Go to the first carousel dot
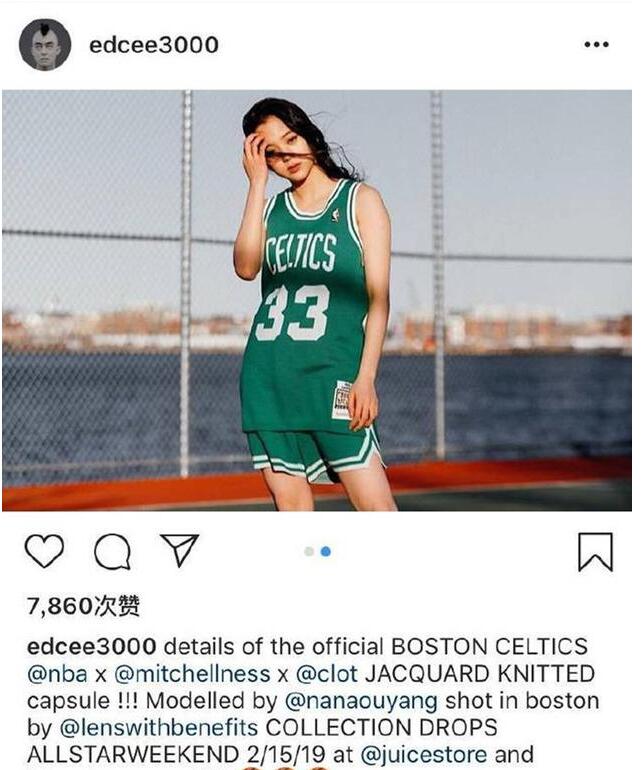The image size is (643, 770). pyautogui.click(x=309, y=551)
